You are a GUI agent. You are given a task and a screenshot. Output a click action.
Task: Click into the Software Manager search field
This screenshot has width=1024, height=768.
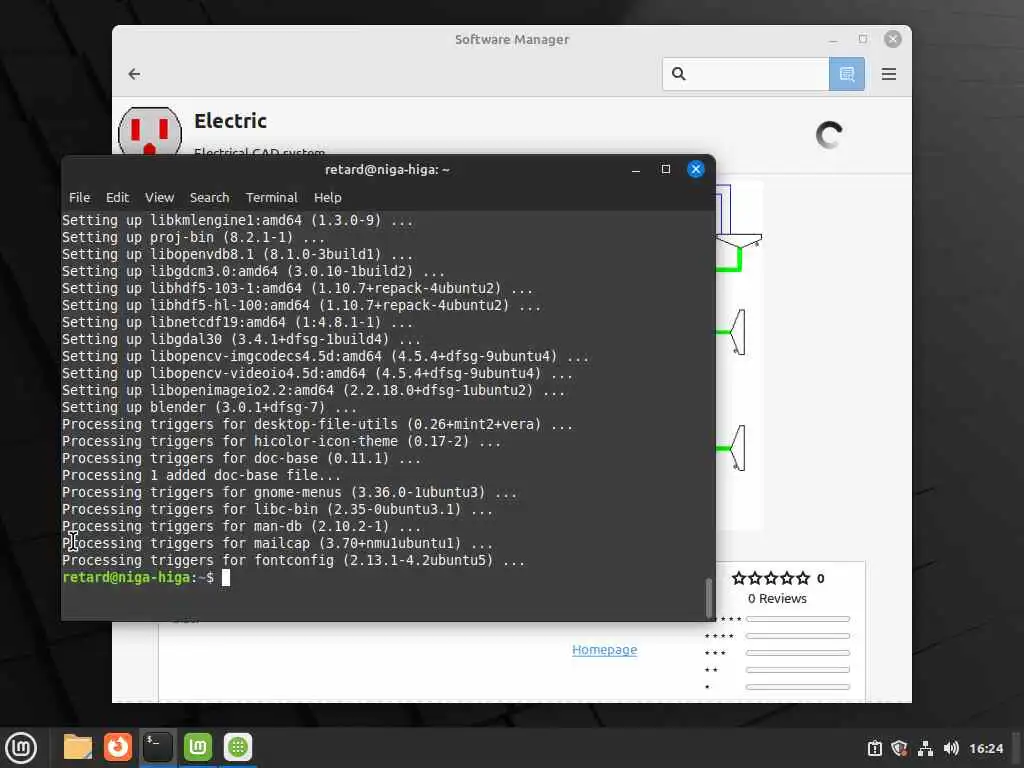point(746,74)
